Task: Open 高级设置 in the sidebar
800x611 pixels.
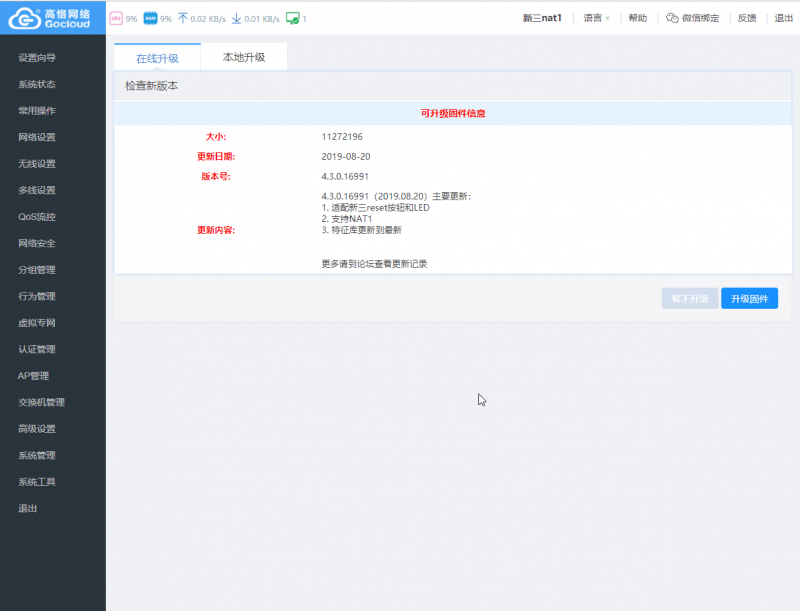Action: 37,429
